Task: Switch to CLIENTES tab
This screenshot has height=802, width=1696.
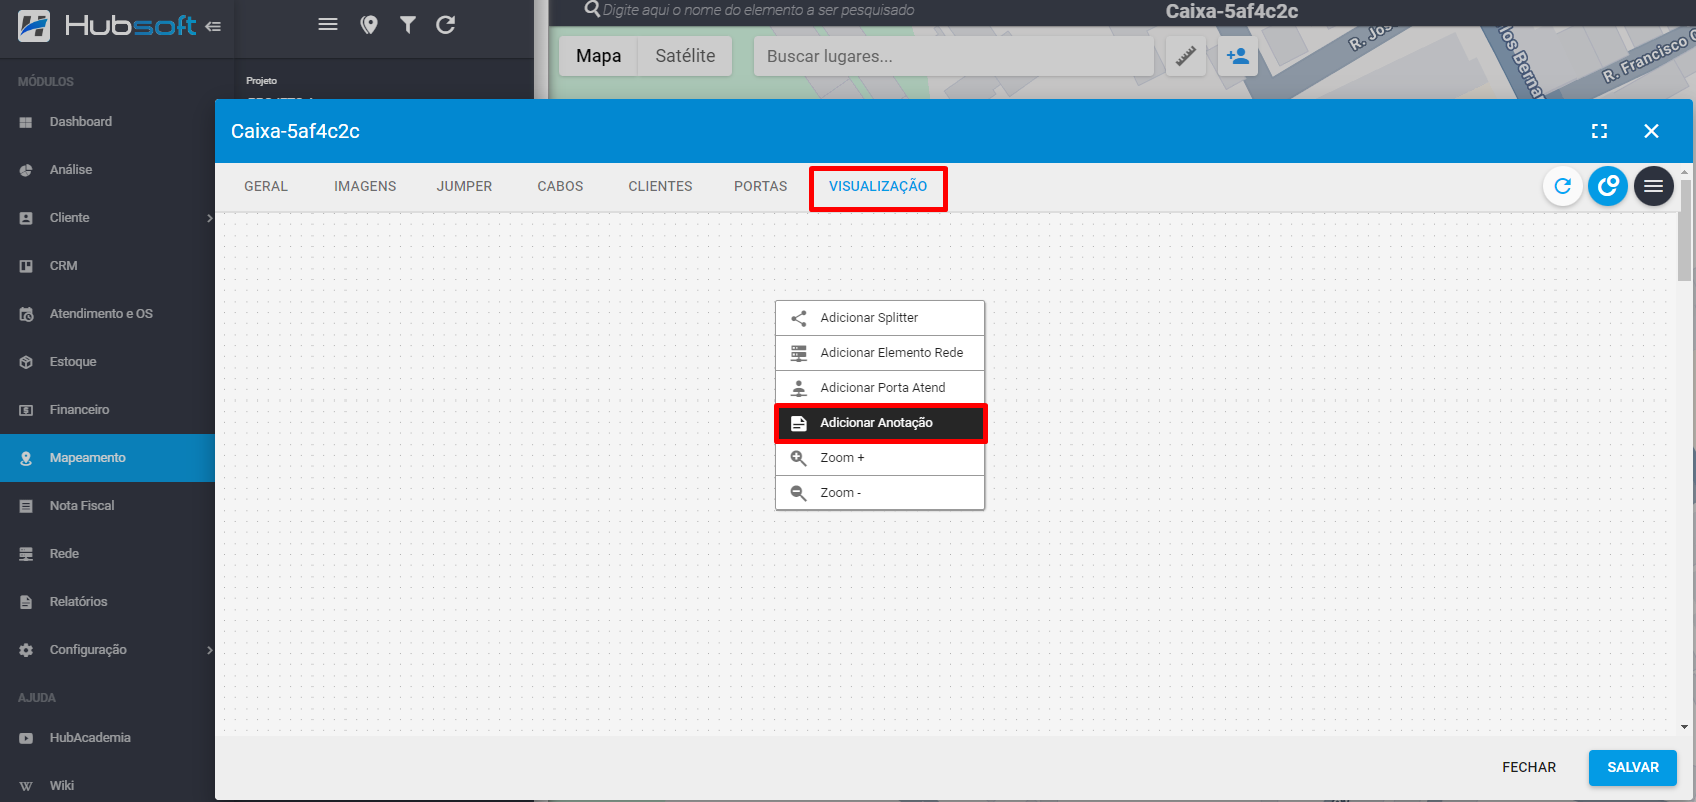Action: tap(660, 187)
